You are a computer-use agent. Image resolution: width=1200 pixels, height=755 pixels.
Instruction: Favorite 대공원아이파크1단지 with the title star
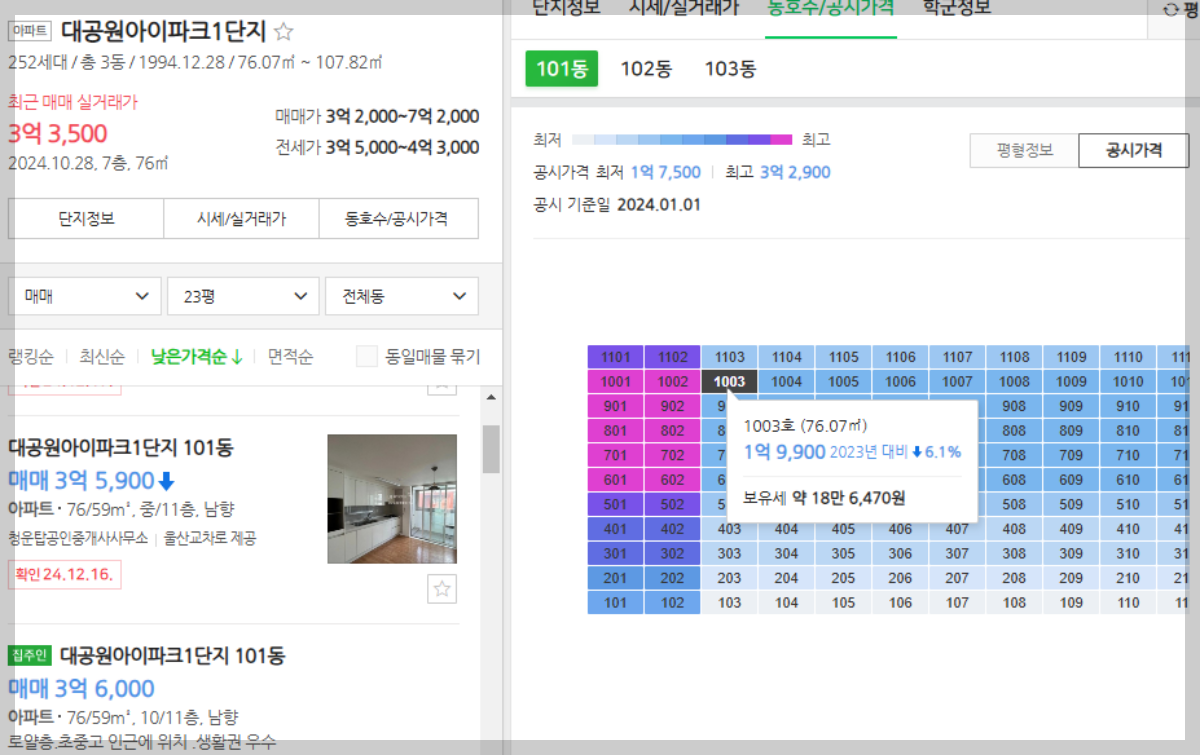coord(284,31)
